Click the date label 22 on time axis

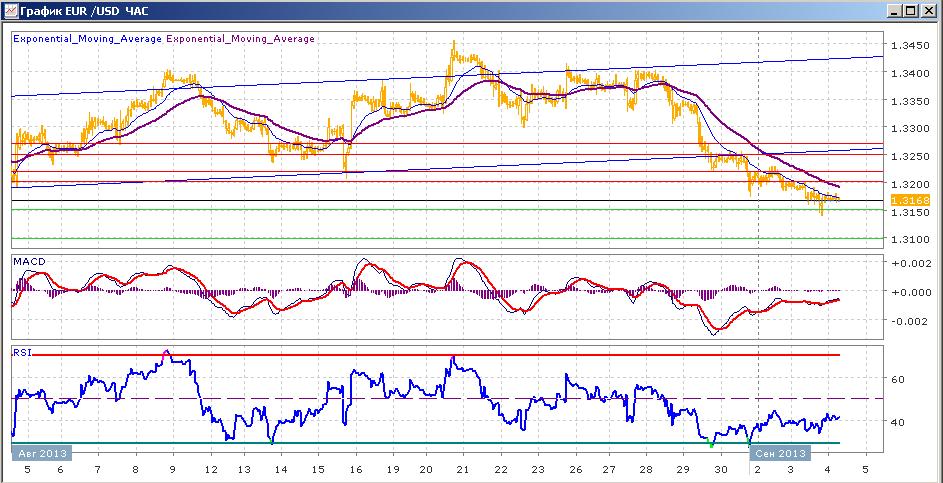tap(501, 469)
